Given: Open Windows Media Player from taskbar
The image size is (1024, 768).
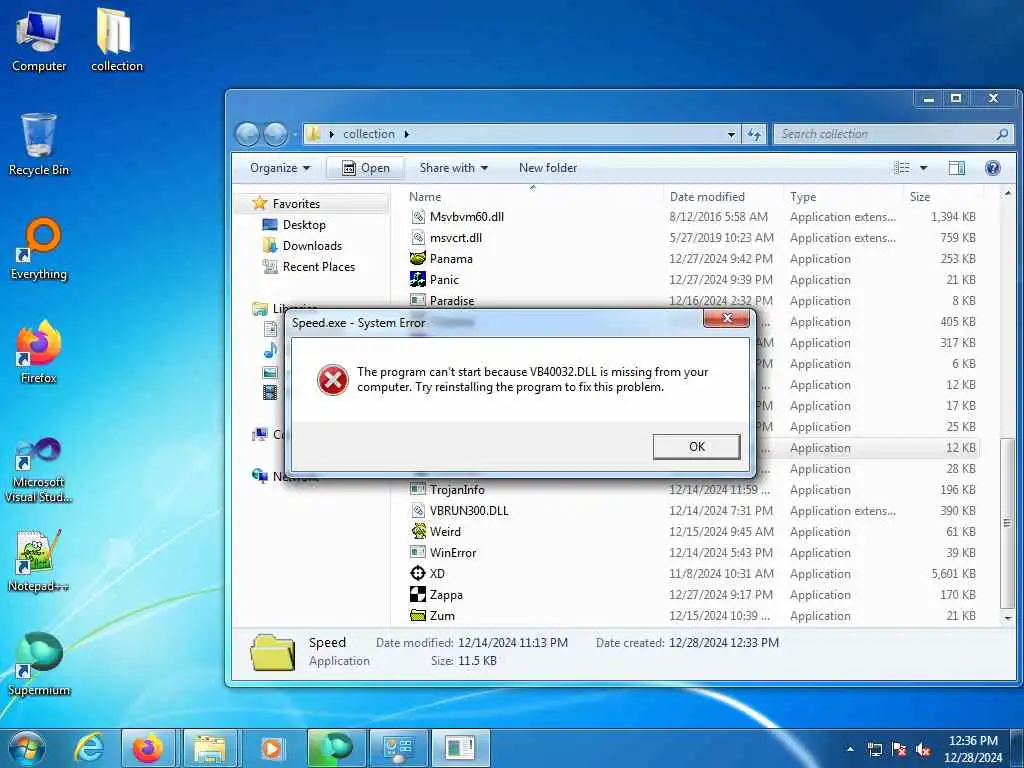Looking at the screenshot, I should coord(273,748).
